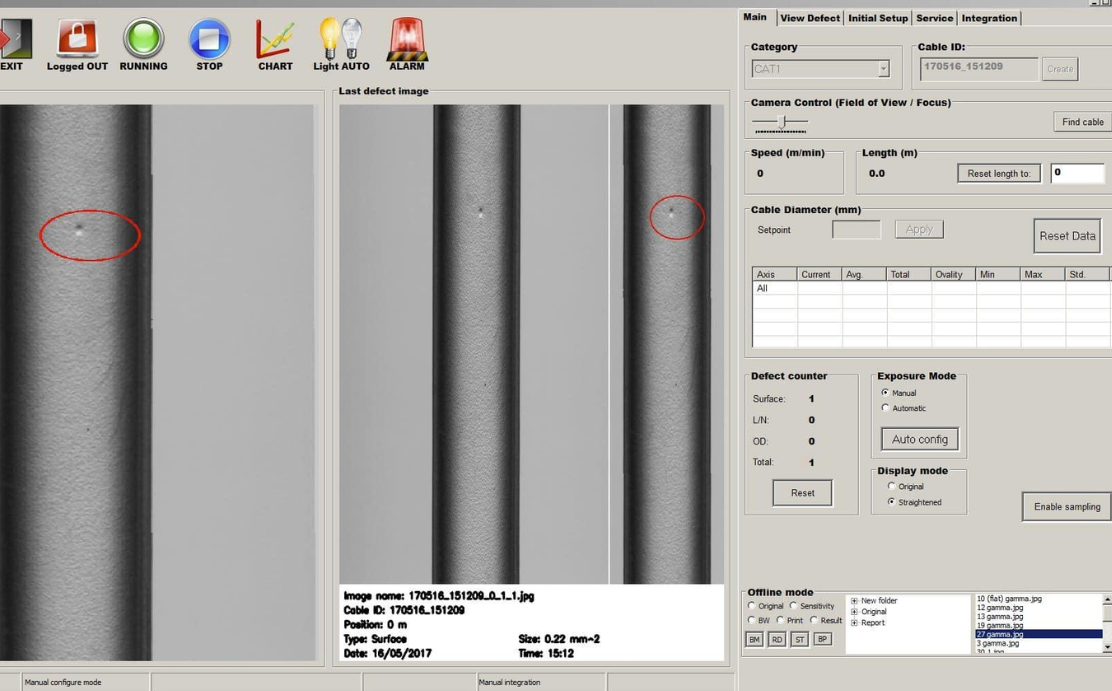Click the blue STOP icon

coord(209,38)
